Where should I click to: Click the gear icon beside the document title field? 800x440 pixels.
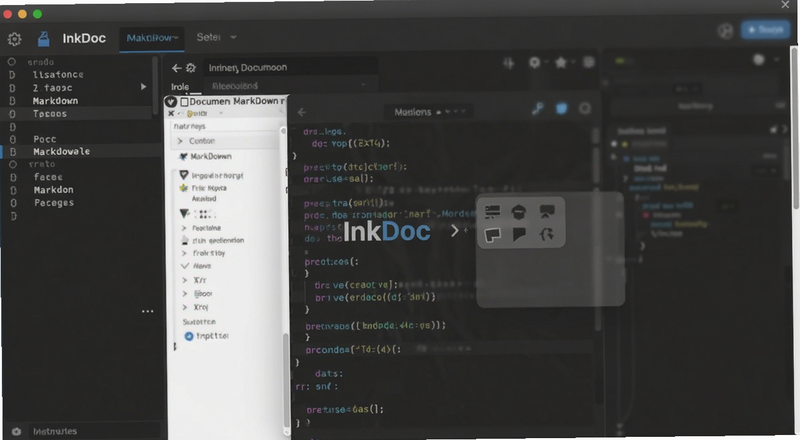(191, 68)
